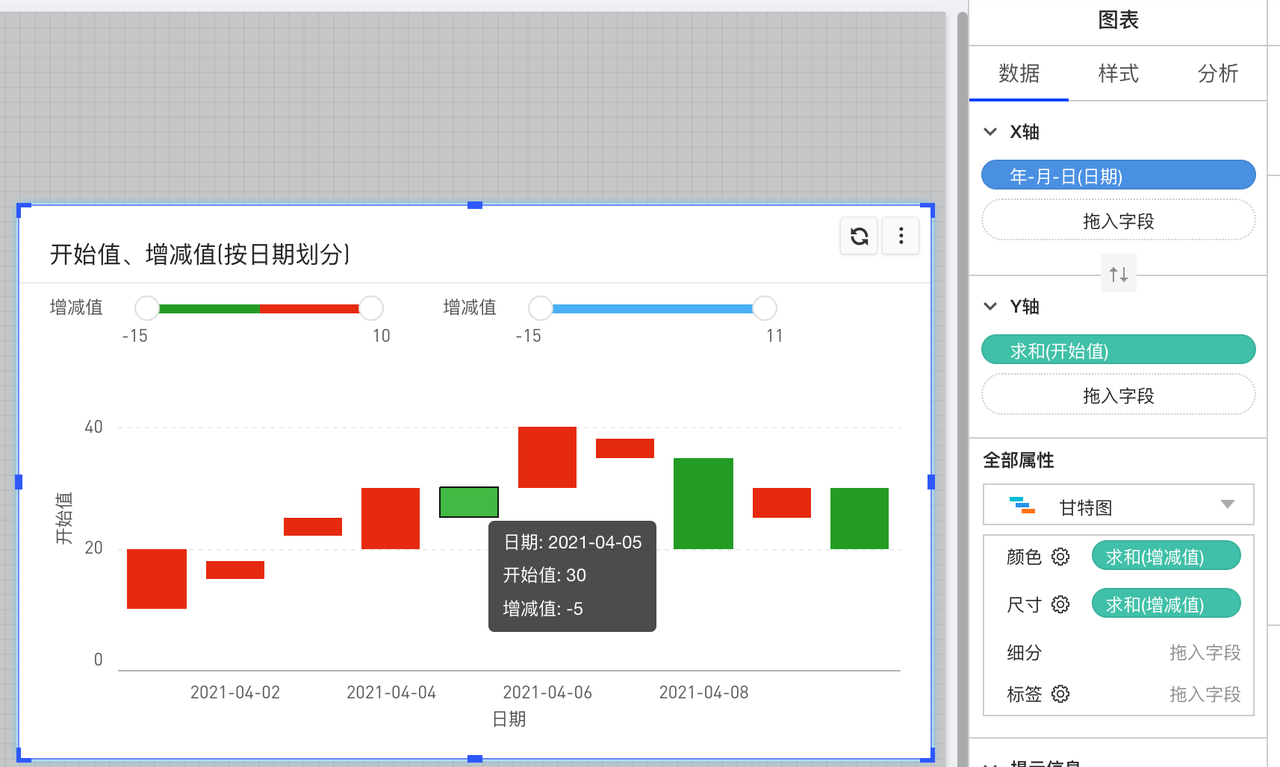Click the color 求和(增减值) pill
The height and width of the screenshot is (767, 1280).
(1166, 557)
